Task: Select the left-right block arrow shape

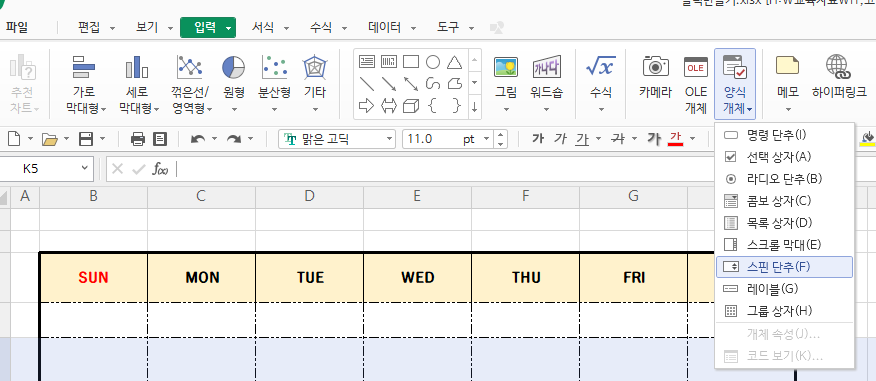Action: tap(389, 106)
